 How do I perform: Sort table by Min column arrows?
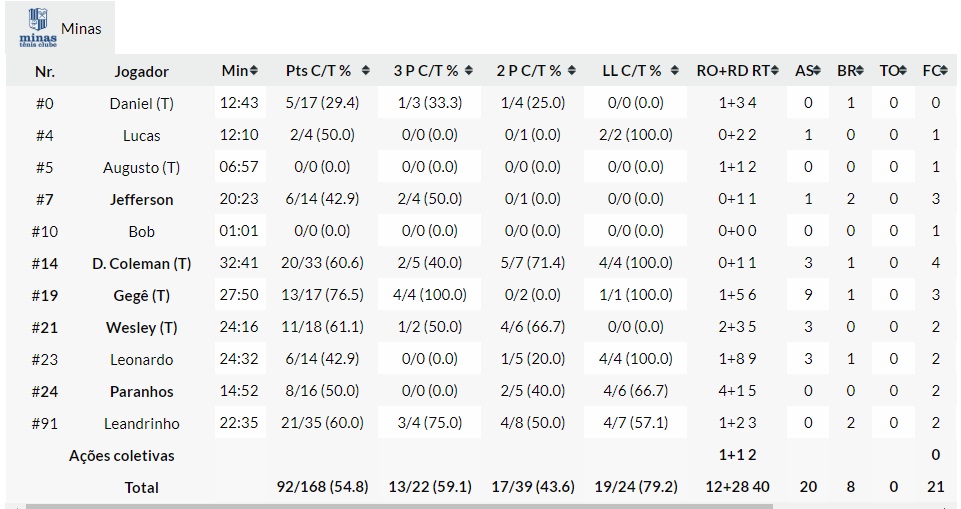(254, 71)
